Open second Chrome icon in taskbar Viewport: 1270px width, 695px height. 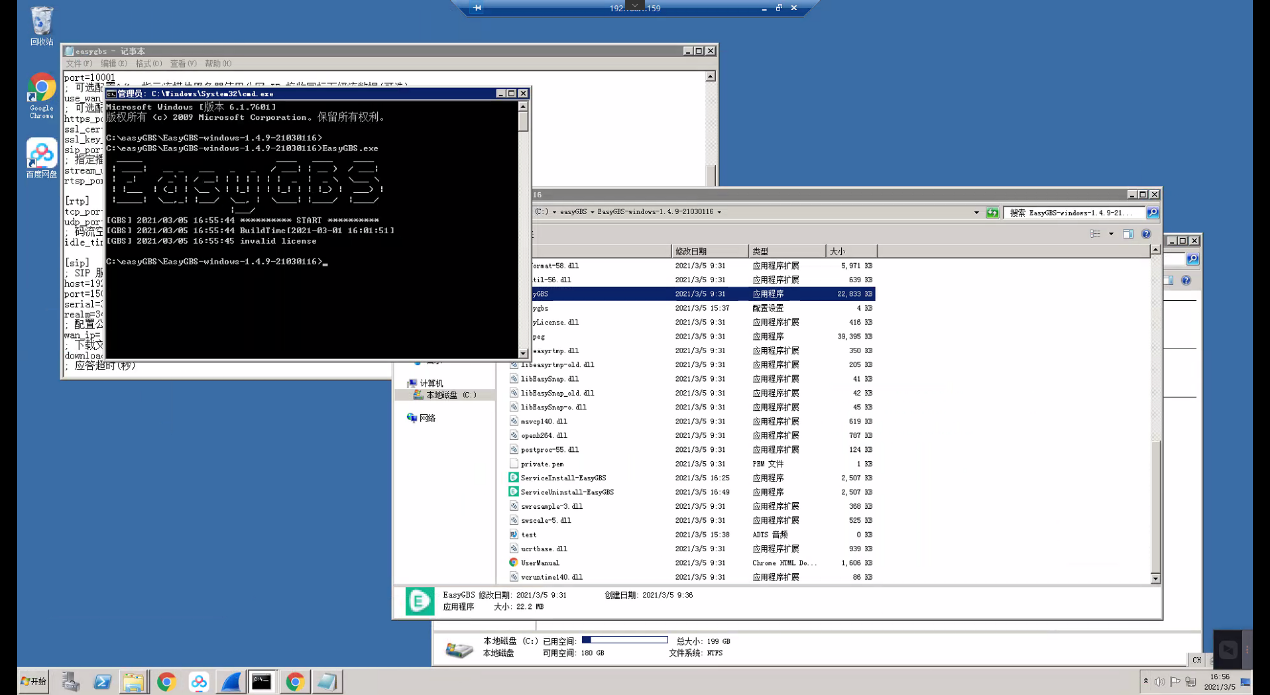(295, 682)
